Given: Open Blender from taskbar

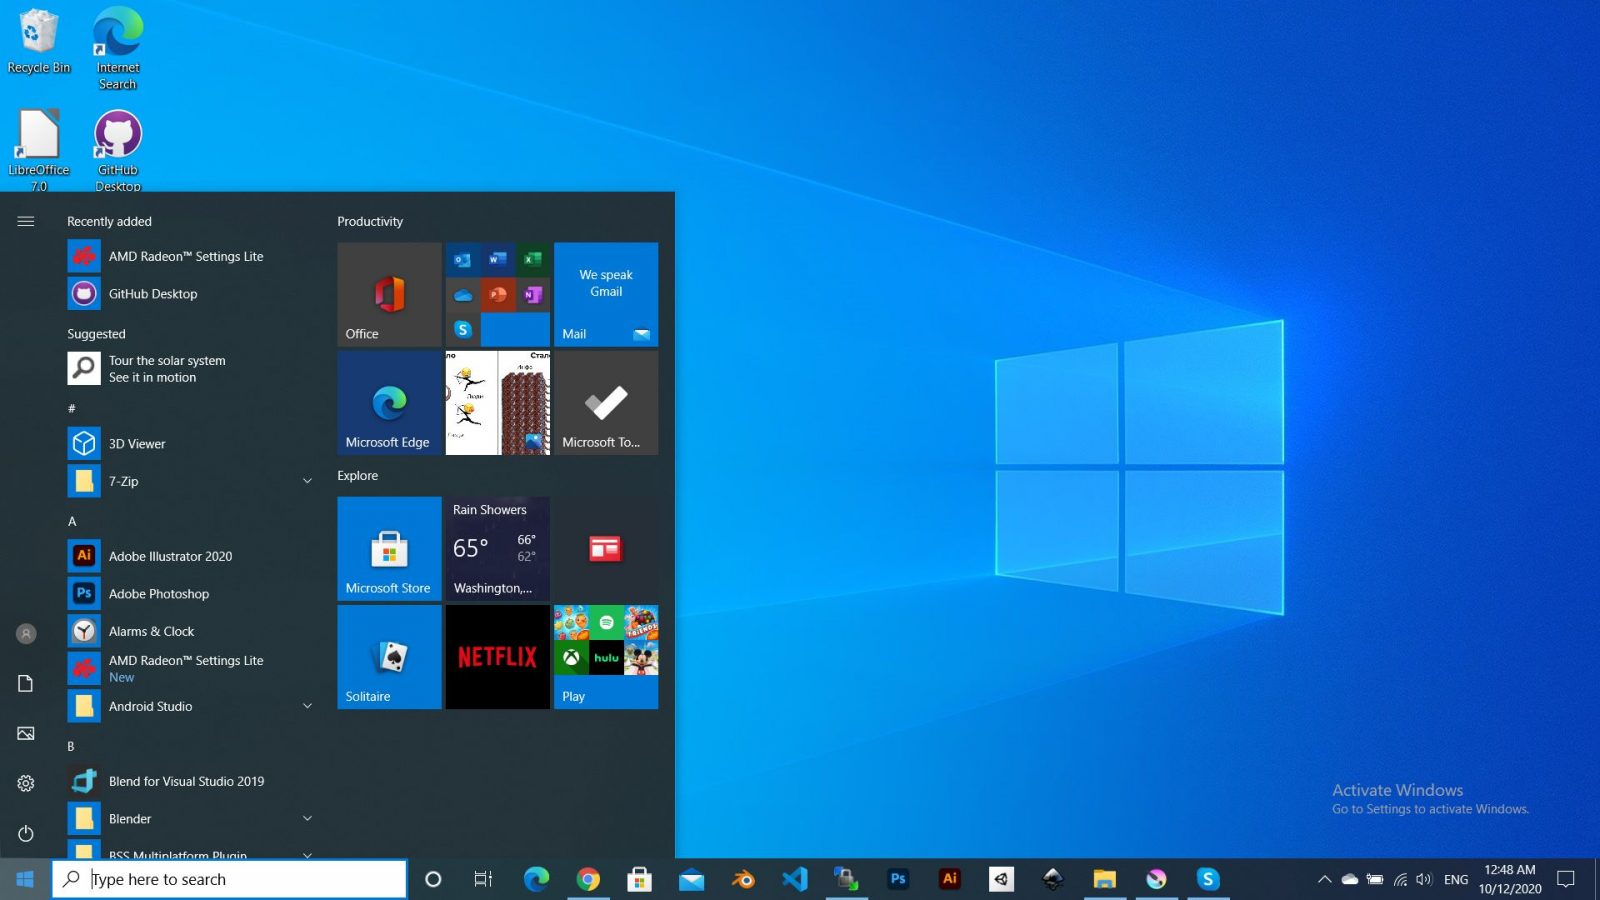Looking at the screenshot, I should pos(743,879).
